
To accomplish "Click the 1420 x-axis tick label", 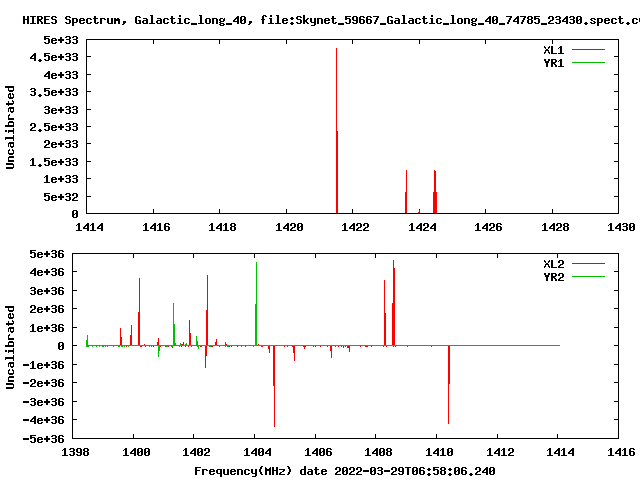I will 289,227.
